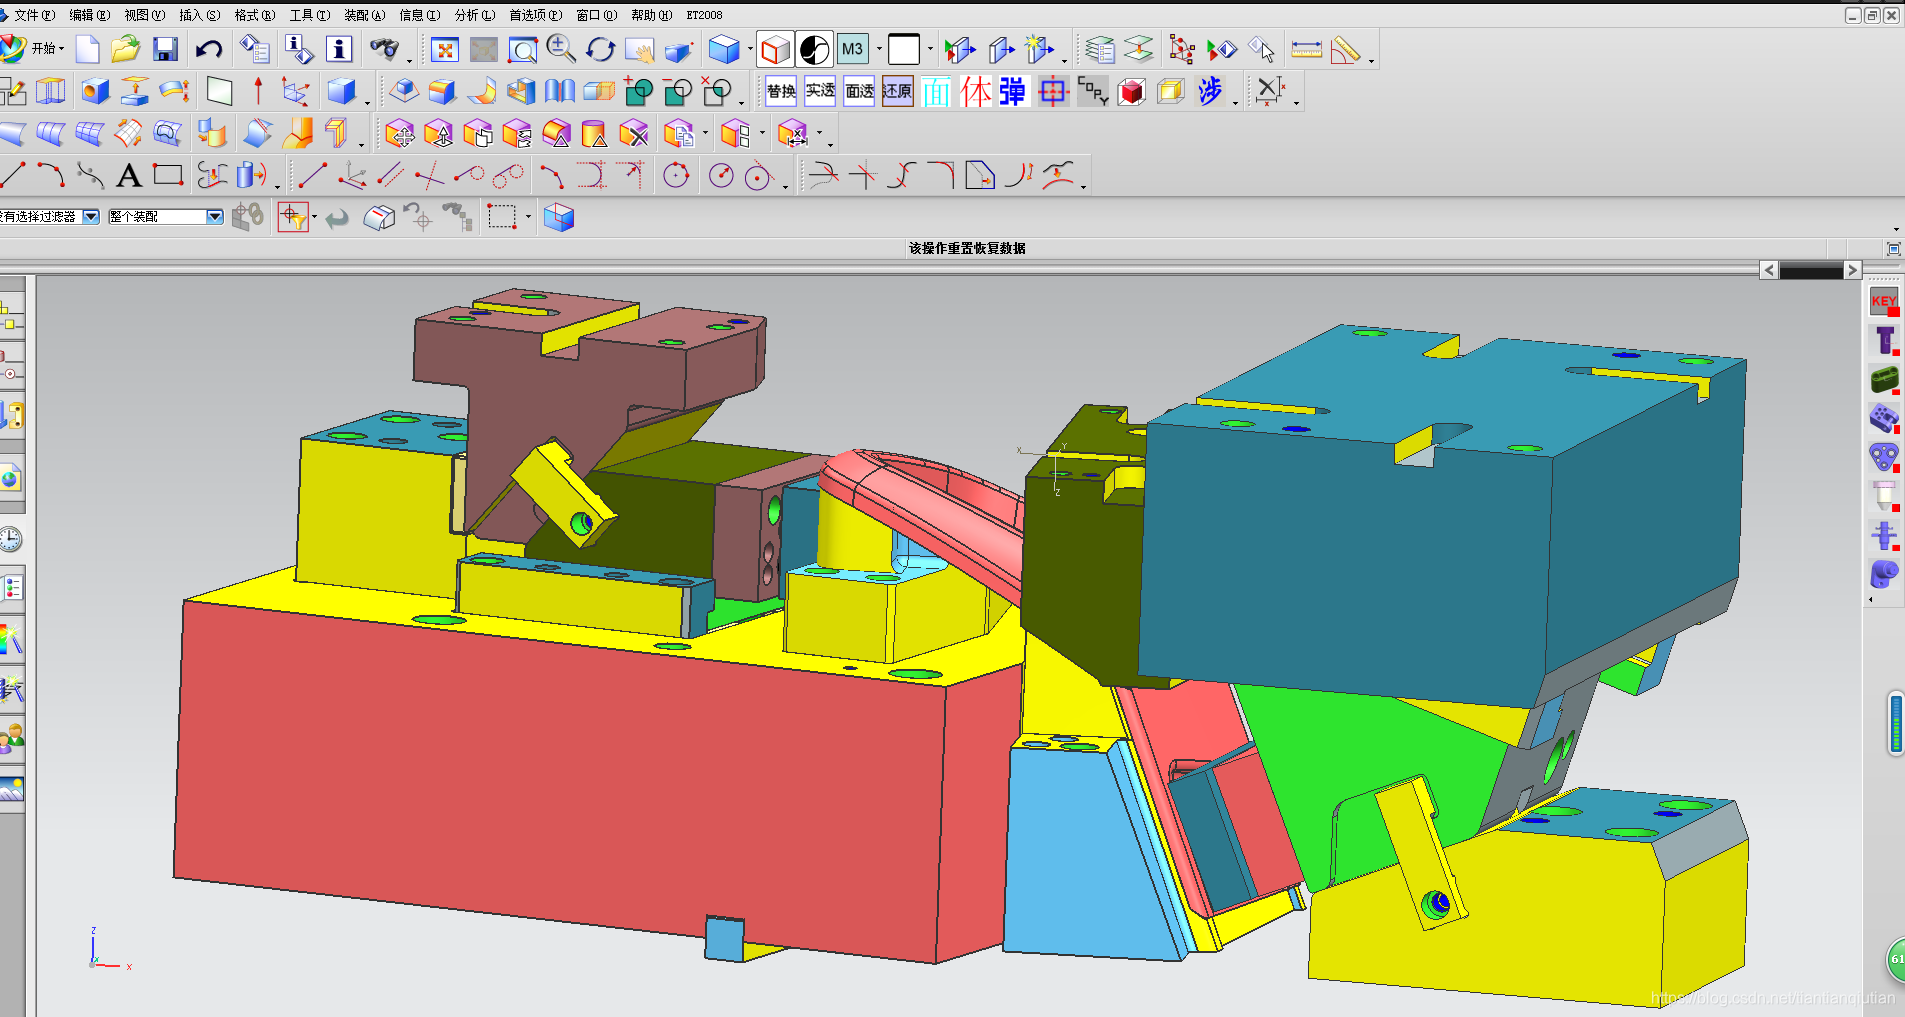Expand the white background dropdown arrow

click(x=930, y=49)
